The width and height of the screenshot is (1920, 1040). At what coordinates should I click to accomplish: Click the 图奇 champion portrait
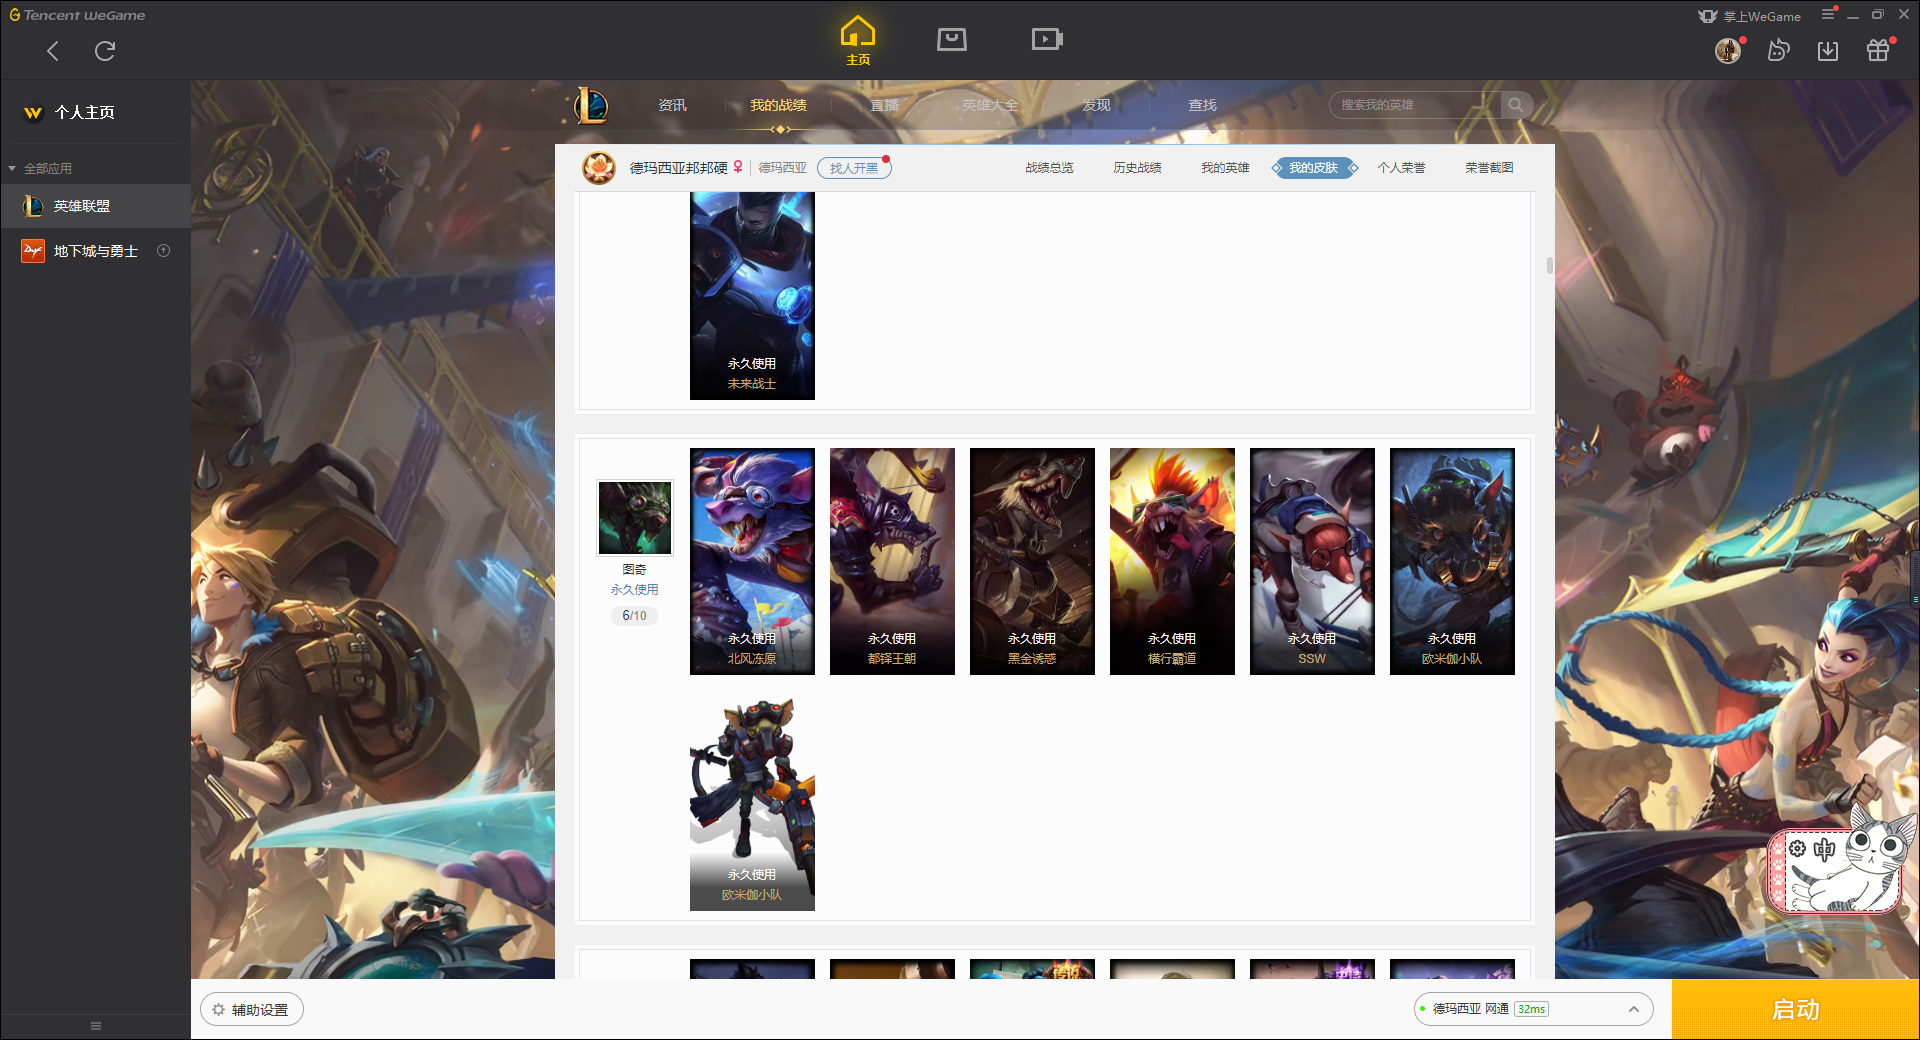[635, 517]
